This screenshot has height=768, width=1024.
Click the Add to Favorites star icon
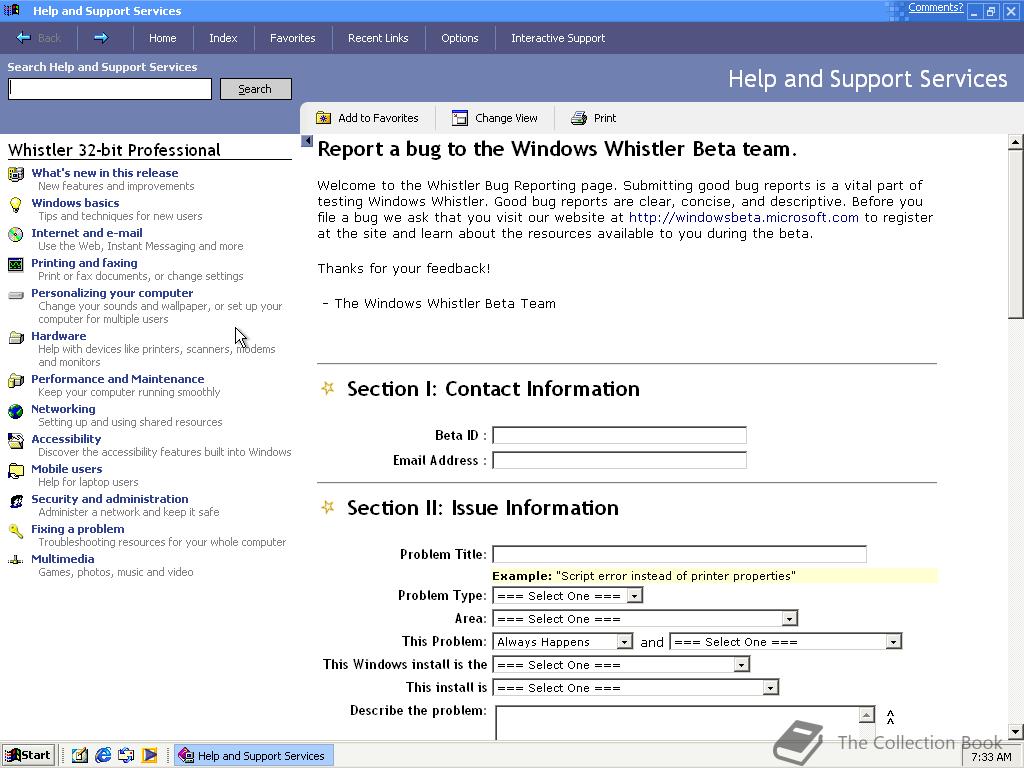point(323,118)
